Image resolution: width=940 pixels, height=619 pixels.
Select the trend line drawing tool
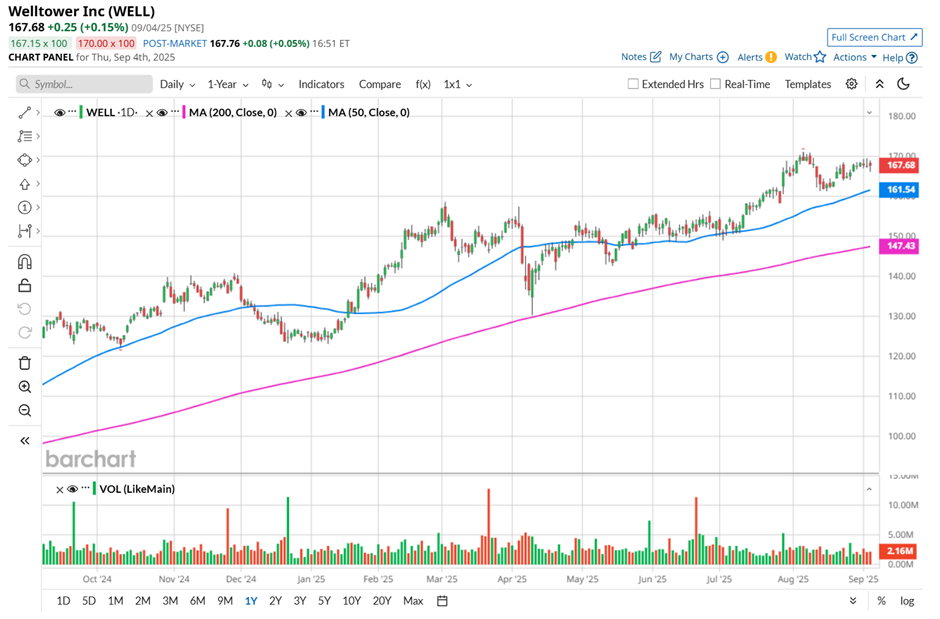point(24,112)
